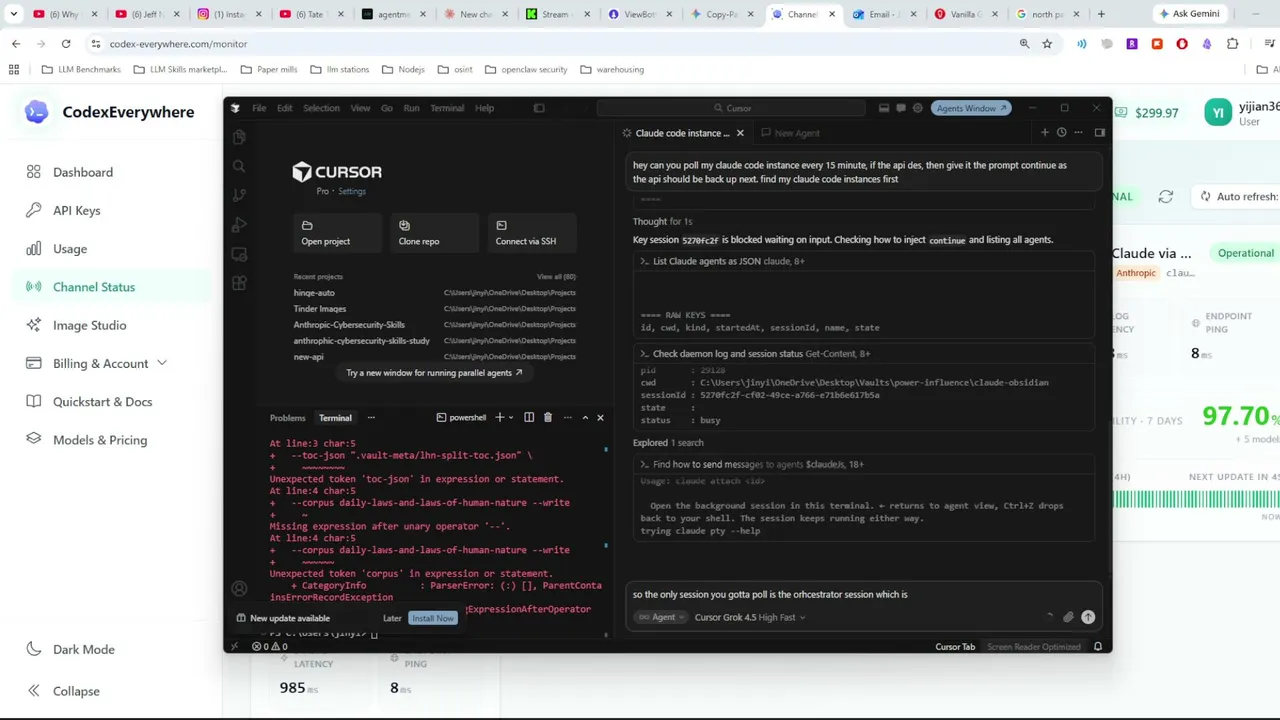
Task: Click Cursor logo in title bar
Action: tap(235, 108)
